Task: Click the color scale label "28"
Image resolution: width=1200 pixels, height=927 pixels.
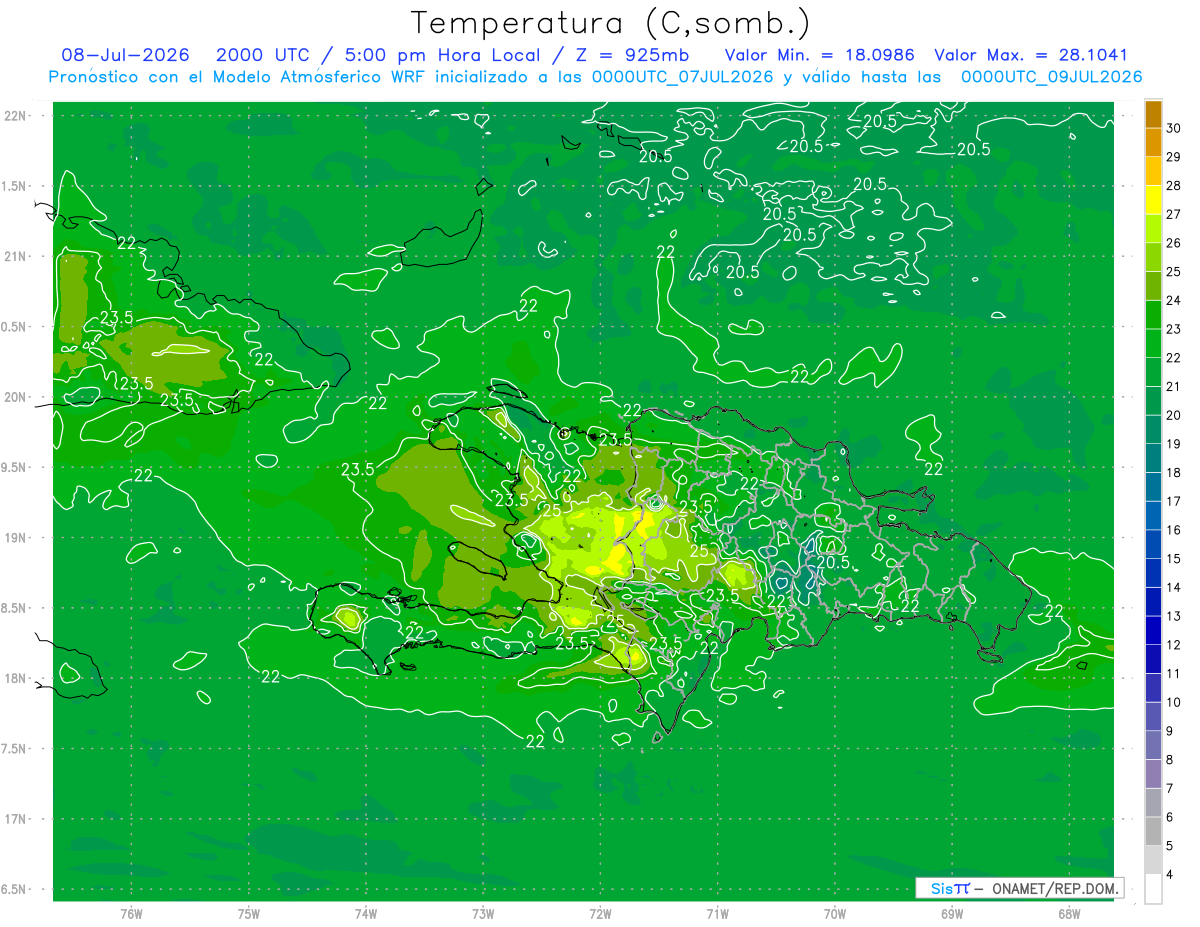Action: tap(1173, 185)
